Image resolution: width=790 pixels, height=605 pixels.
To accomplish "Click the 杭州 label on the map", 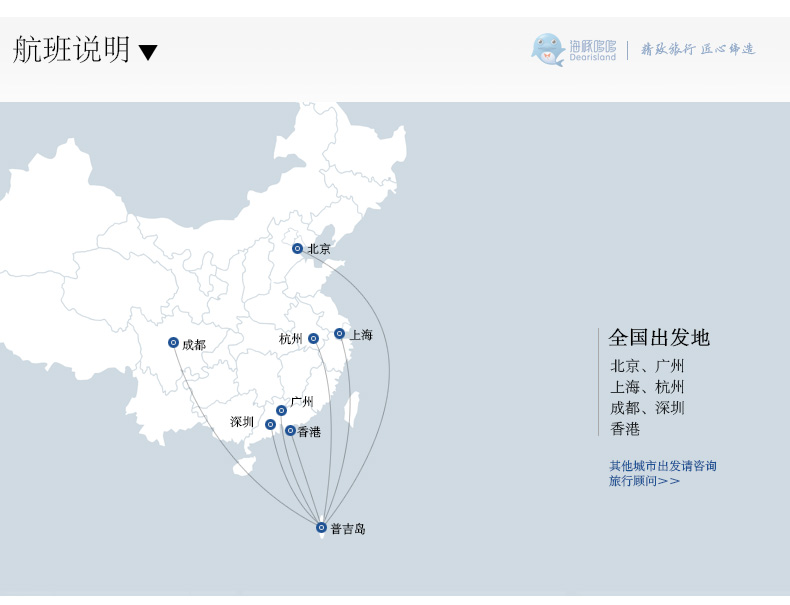I will tap(291, 339).
